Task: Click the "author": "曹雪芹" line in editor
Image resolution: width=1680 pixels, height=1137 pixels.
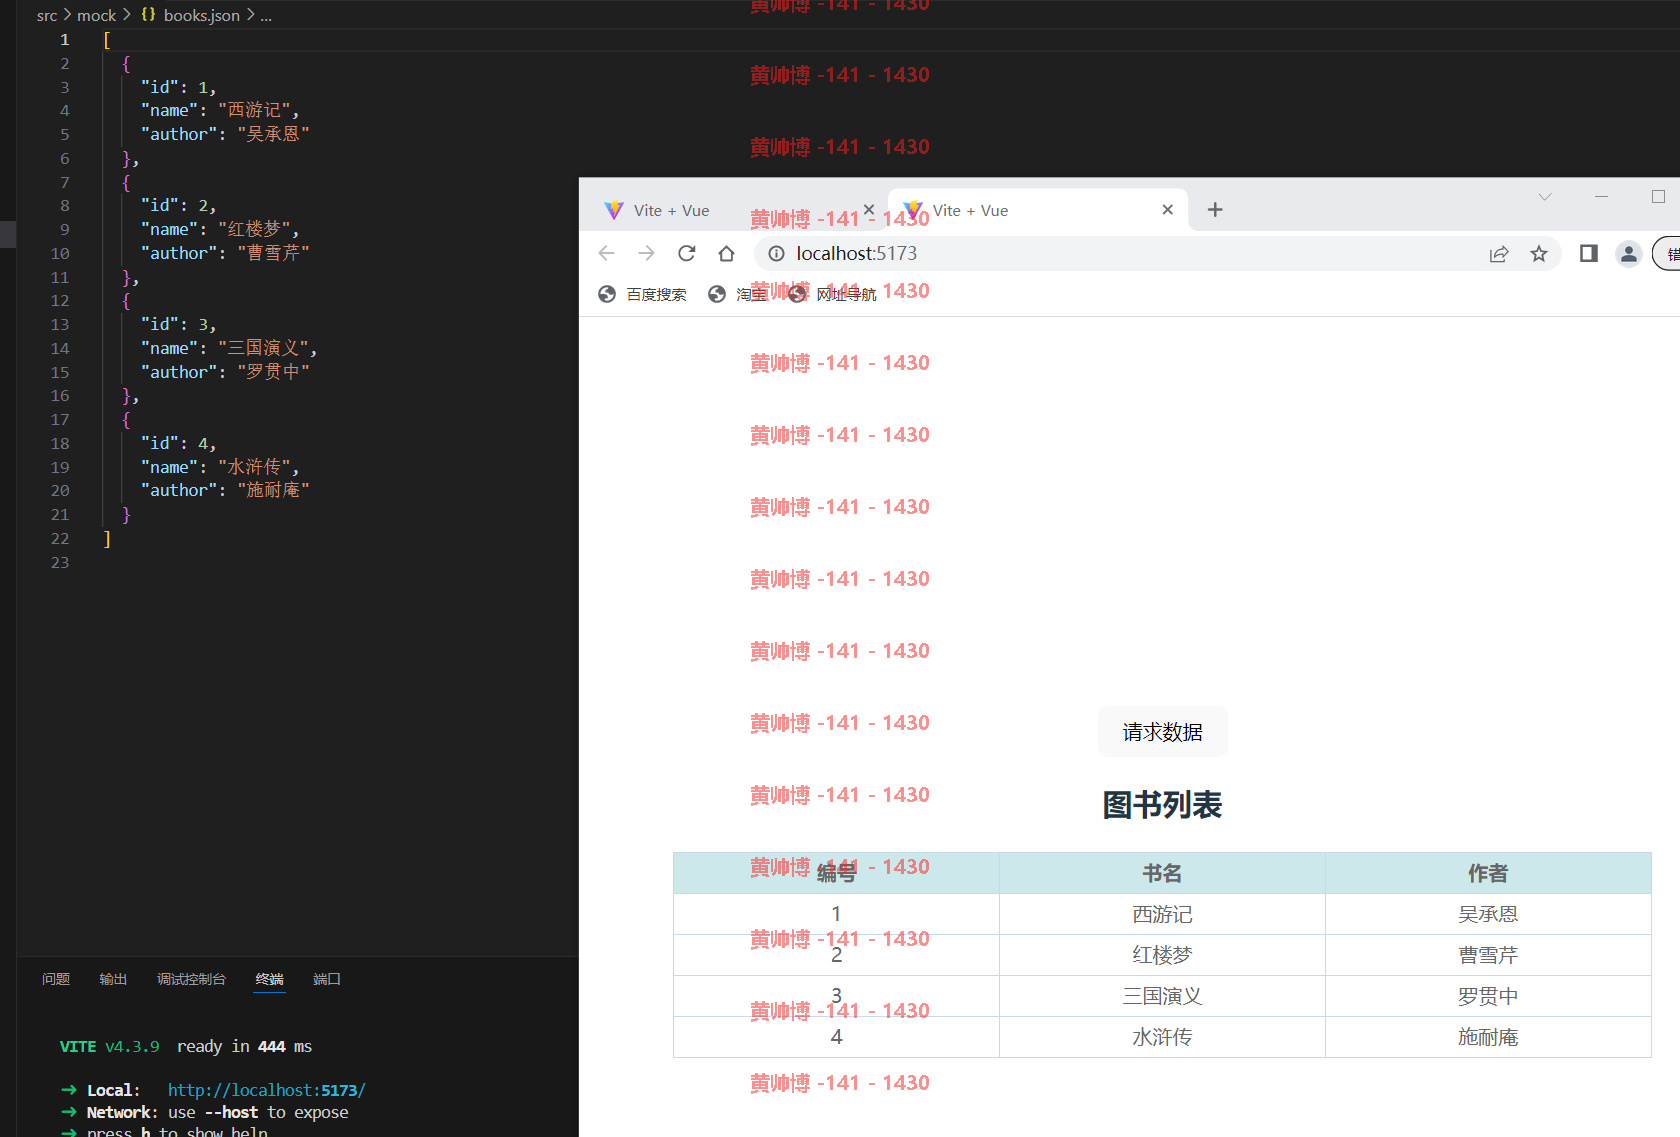Action: tap(225, 254)
